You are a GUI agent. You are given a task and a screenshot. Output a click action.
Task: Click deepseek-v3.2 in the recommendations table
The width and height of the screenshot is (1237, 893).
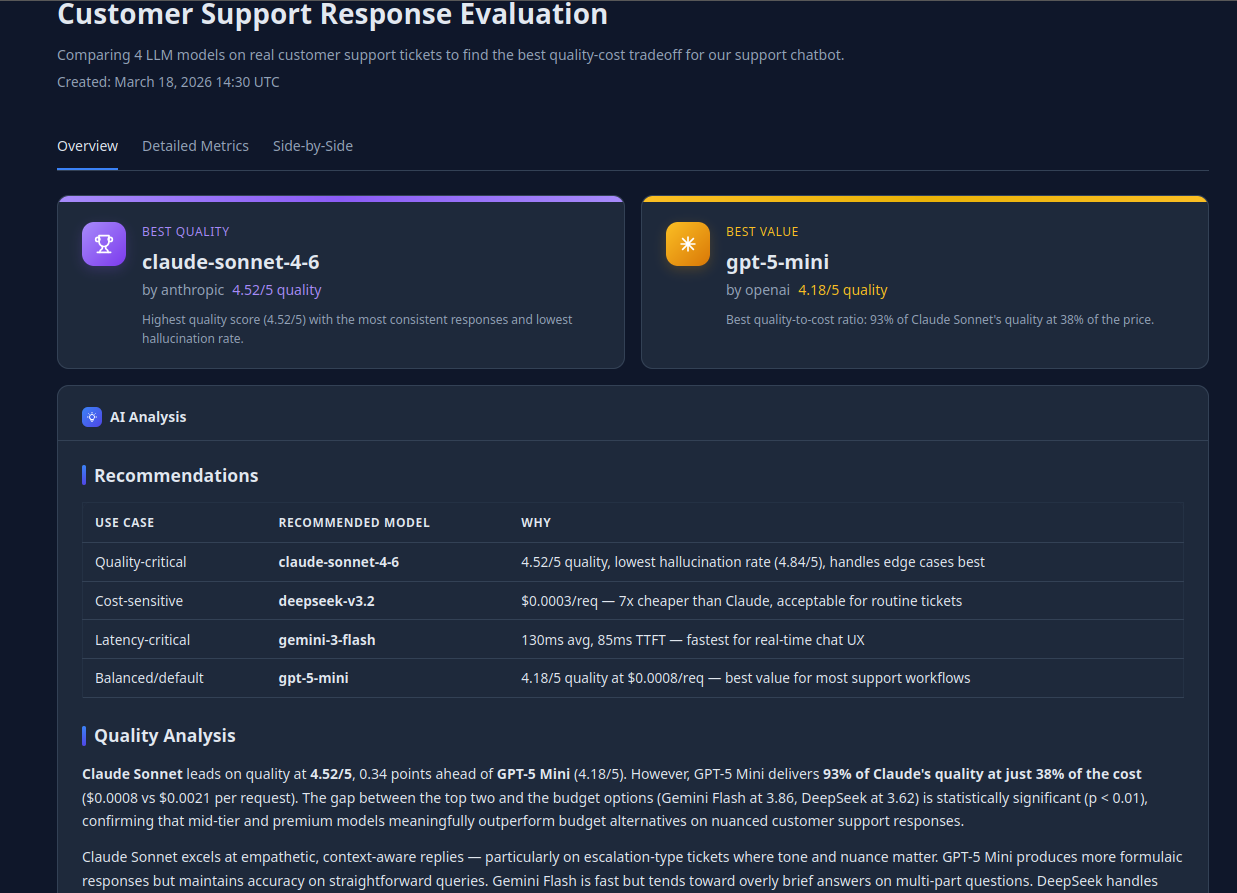327,601
